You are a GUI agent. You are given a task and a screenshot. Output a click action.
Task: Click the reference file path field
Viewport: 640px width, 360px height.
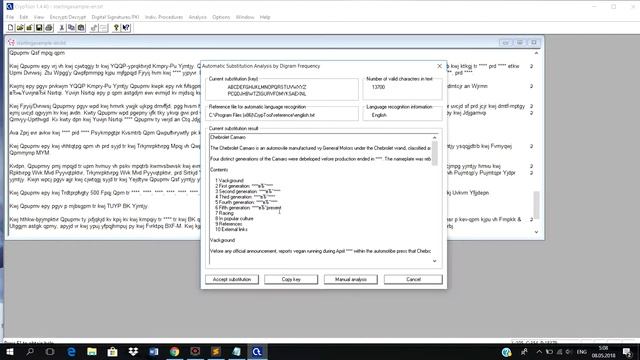[282, 115]
